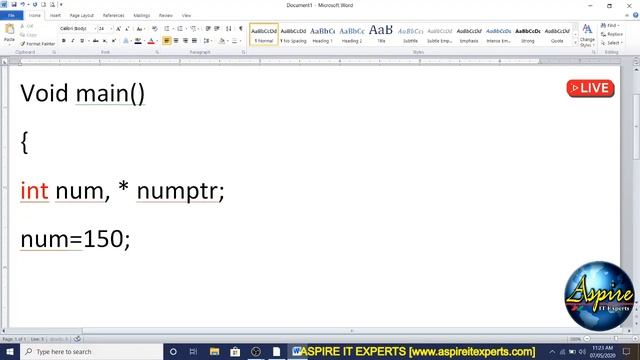Switch to the Review tab

tap(166, 16)
